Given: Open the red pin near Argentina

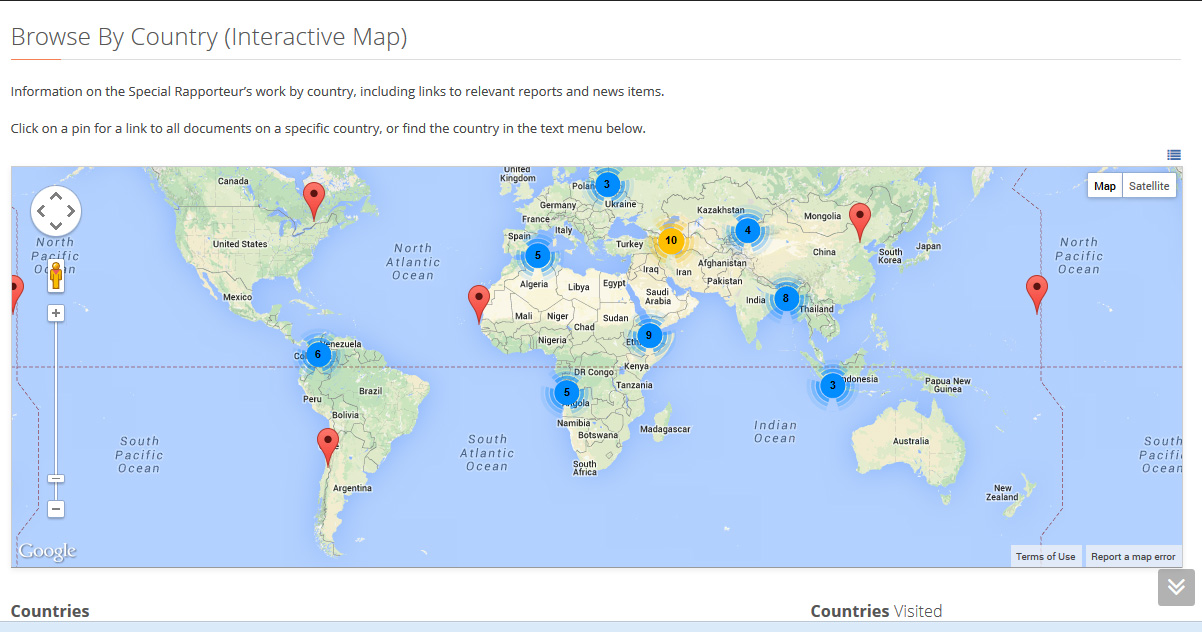Looking at the screenshot, I should 328,446.
